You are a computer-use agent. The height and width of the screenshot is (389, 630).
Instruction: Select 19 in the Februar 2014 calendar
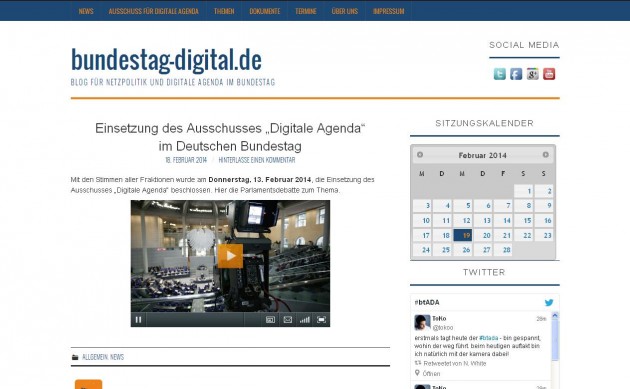point(462,235)
